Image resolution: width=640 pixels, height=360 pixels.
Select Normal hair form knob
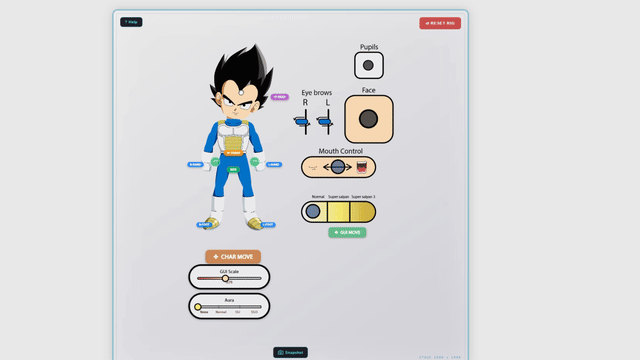click(313, 211)
